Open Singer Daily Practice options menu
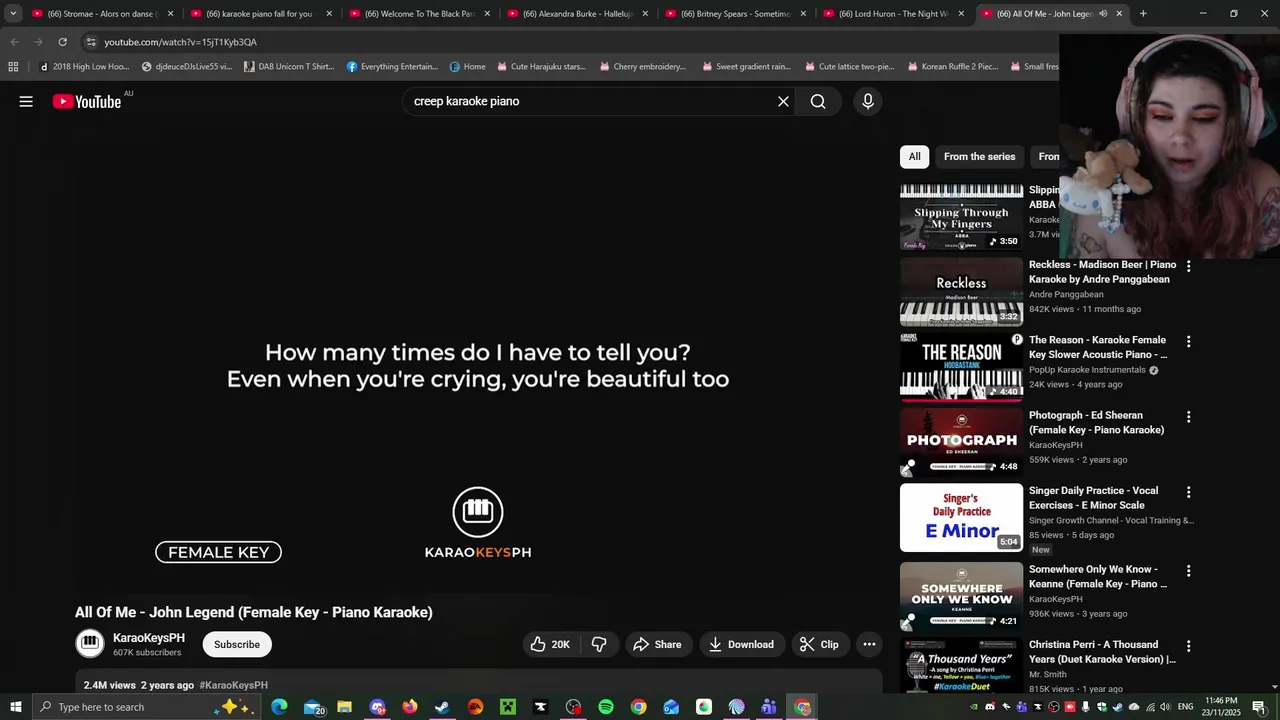Screen dimensions: 1280x720 tap(1188, 492)
